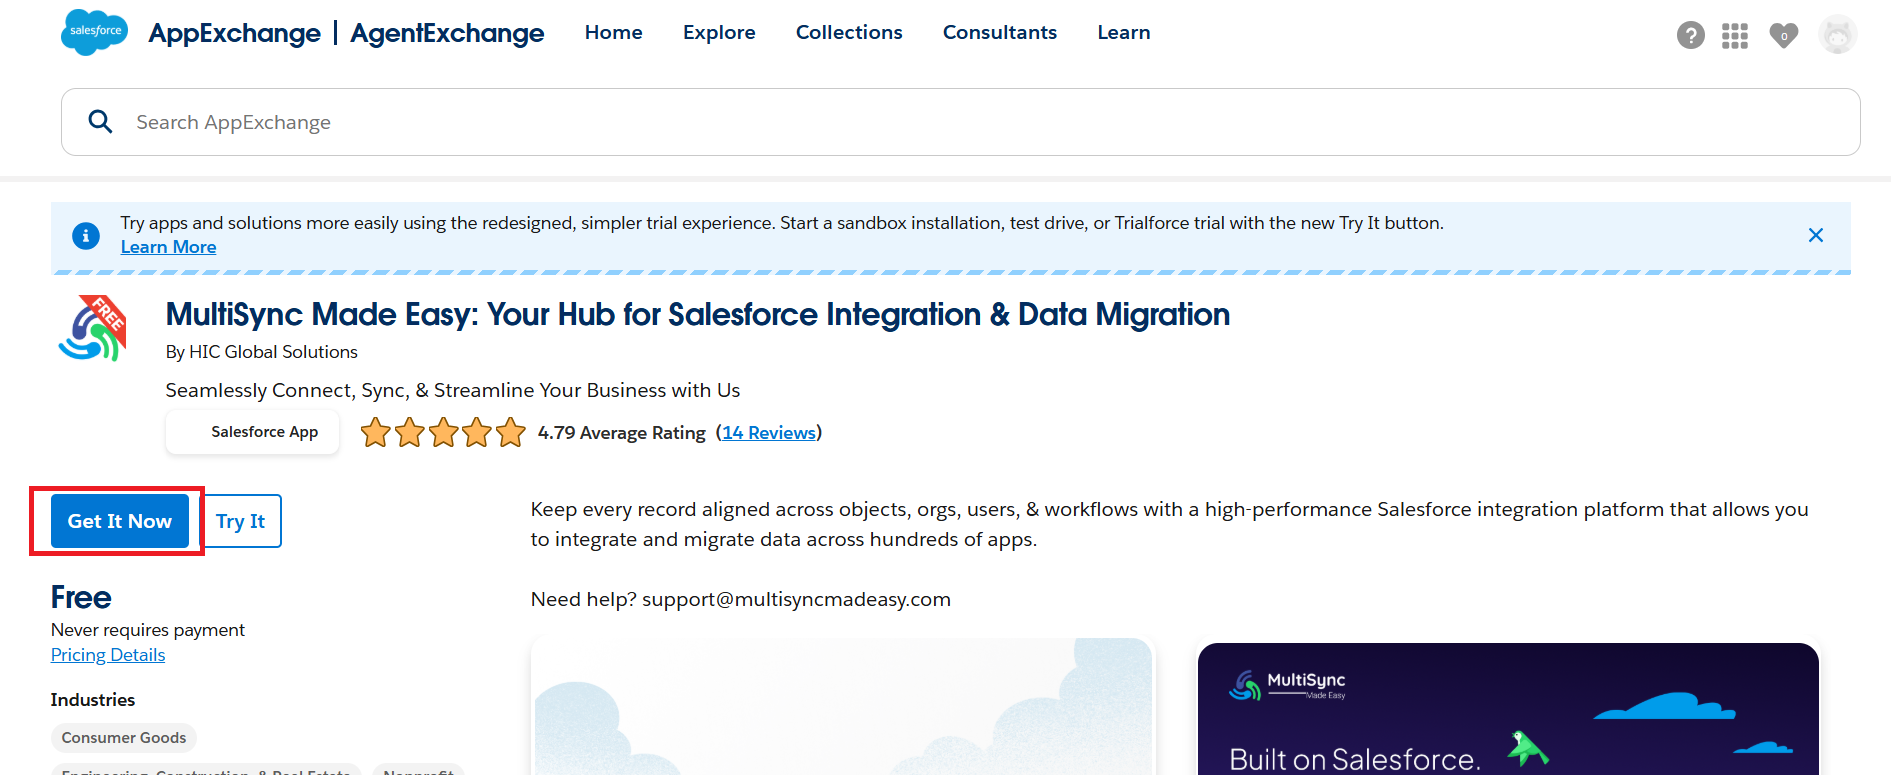Open the user profile avatar
Image resolution: width=1891 pixels, height=775 pixels.
[1838, 35]
